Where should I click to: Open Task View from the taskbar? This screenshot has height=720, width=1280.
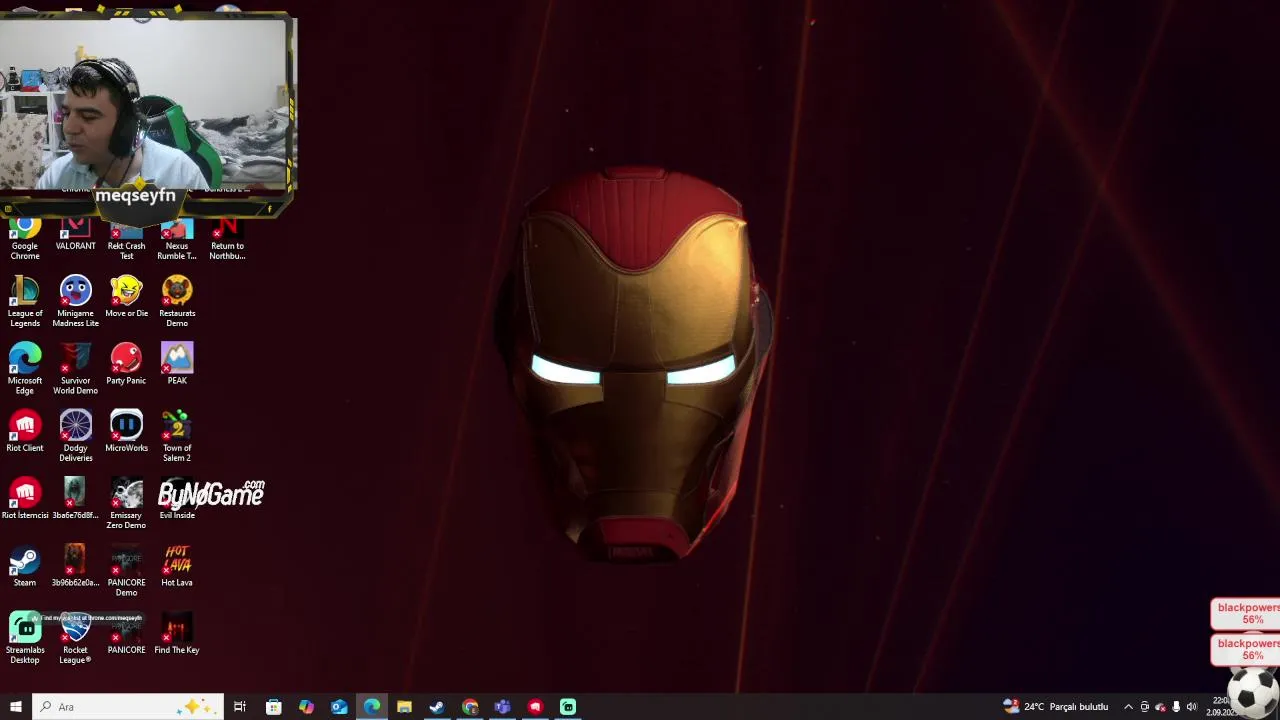tap(240, 707)
